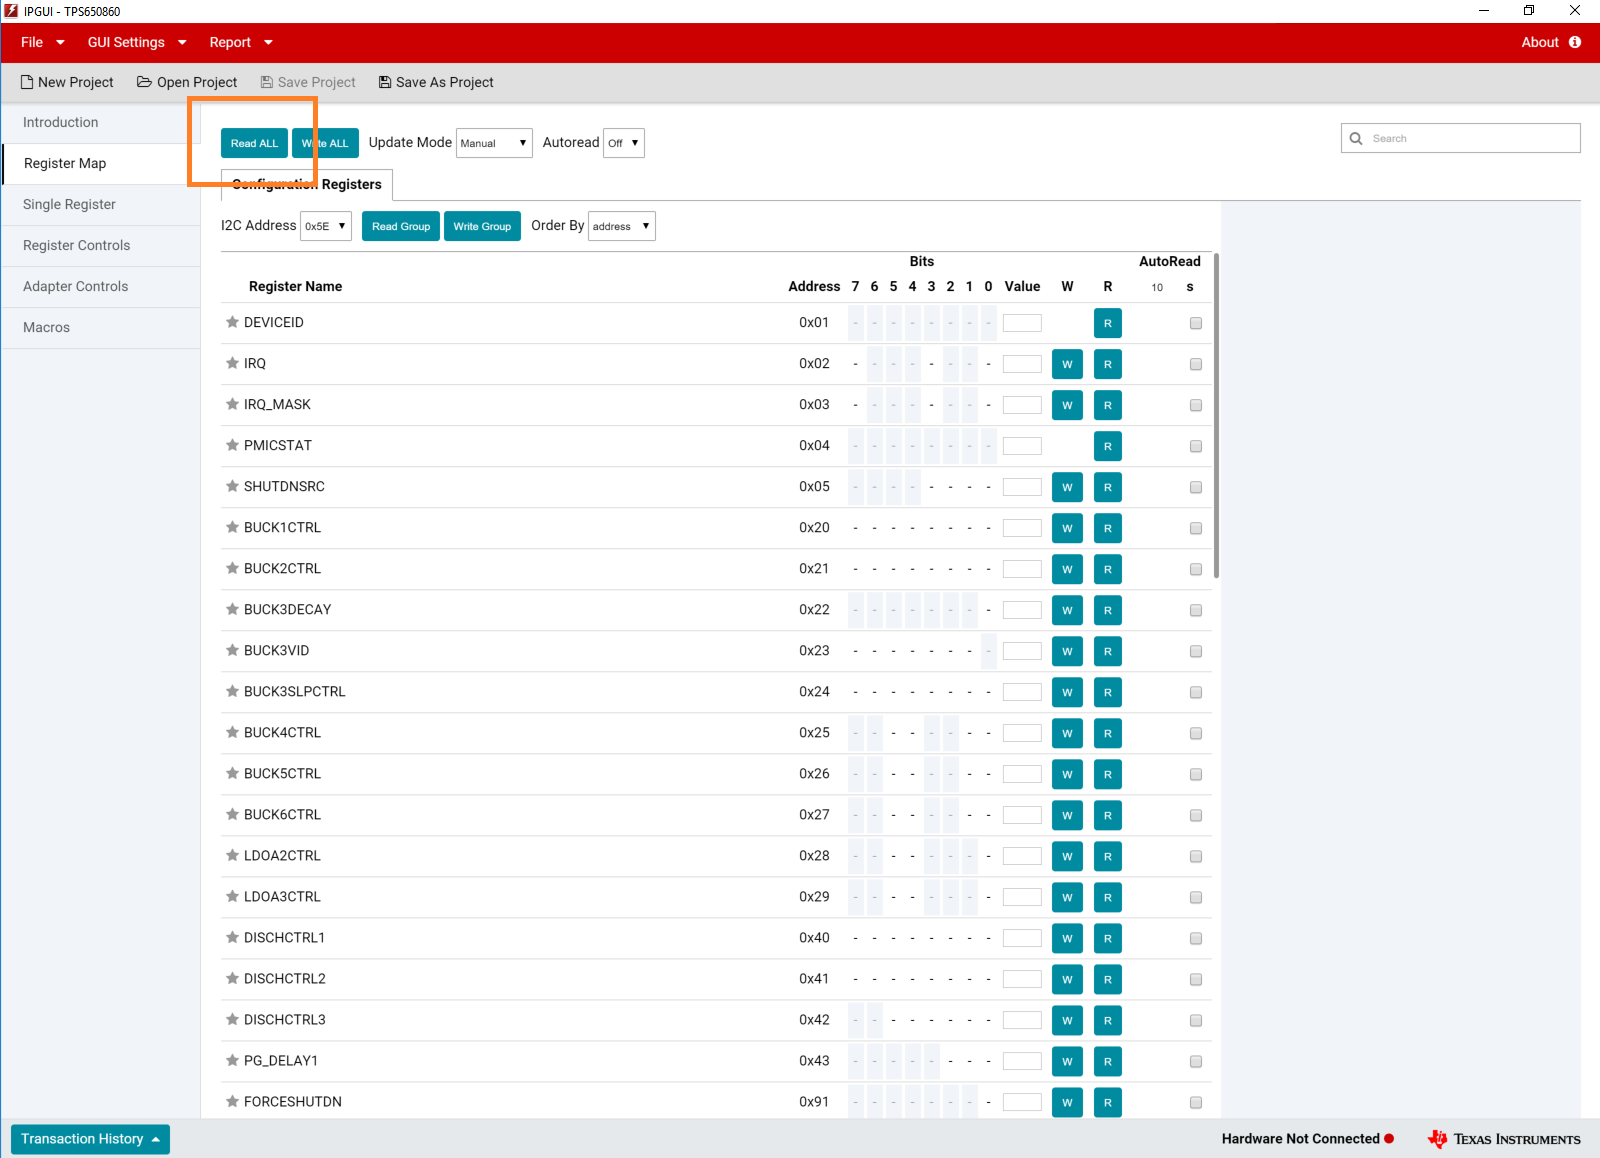Read the DEVICEID register with R
Image resolution: width=1600 pixels, height=1158 pixels.
click(x=1108, y=323)
